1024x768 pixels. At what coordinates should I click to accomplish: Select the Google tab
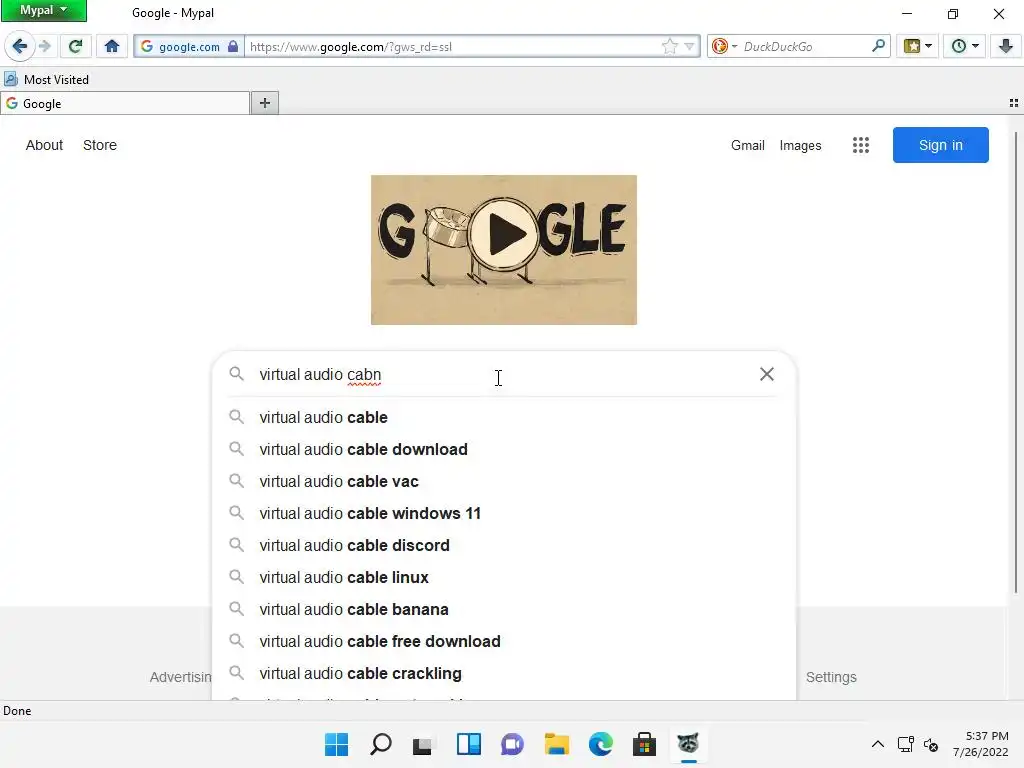(125, 103)
